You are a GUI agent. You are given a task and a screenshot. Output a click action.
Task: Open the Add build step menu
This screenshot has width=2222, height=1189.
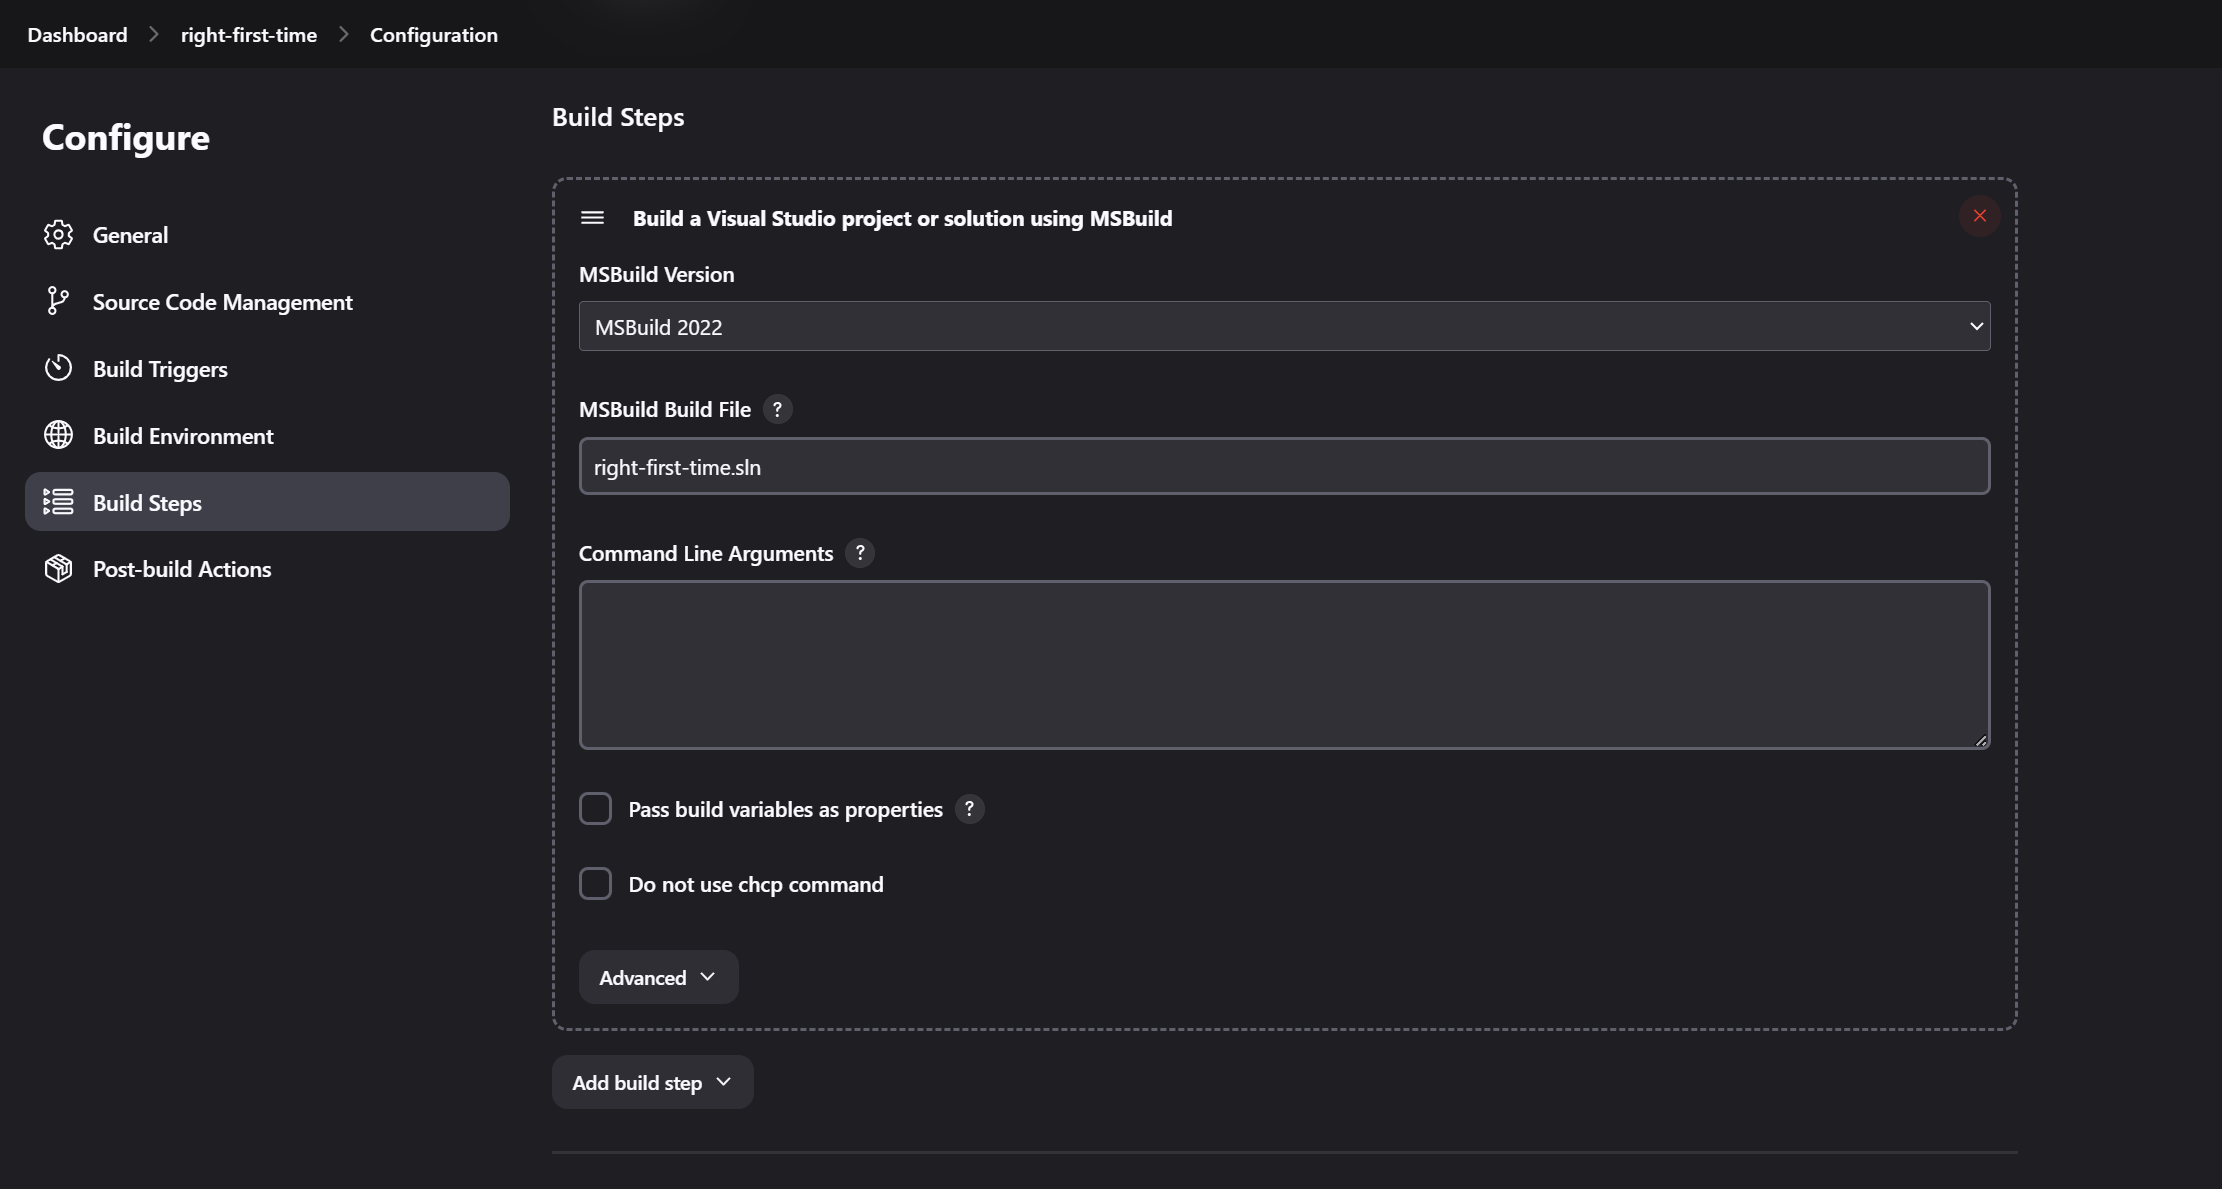[x=652, y=1082]
